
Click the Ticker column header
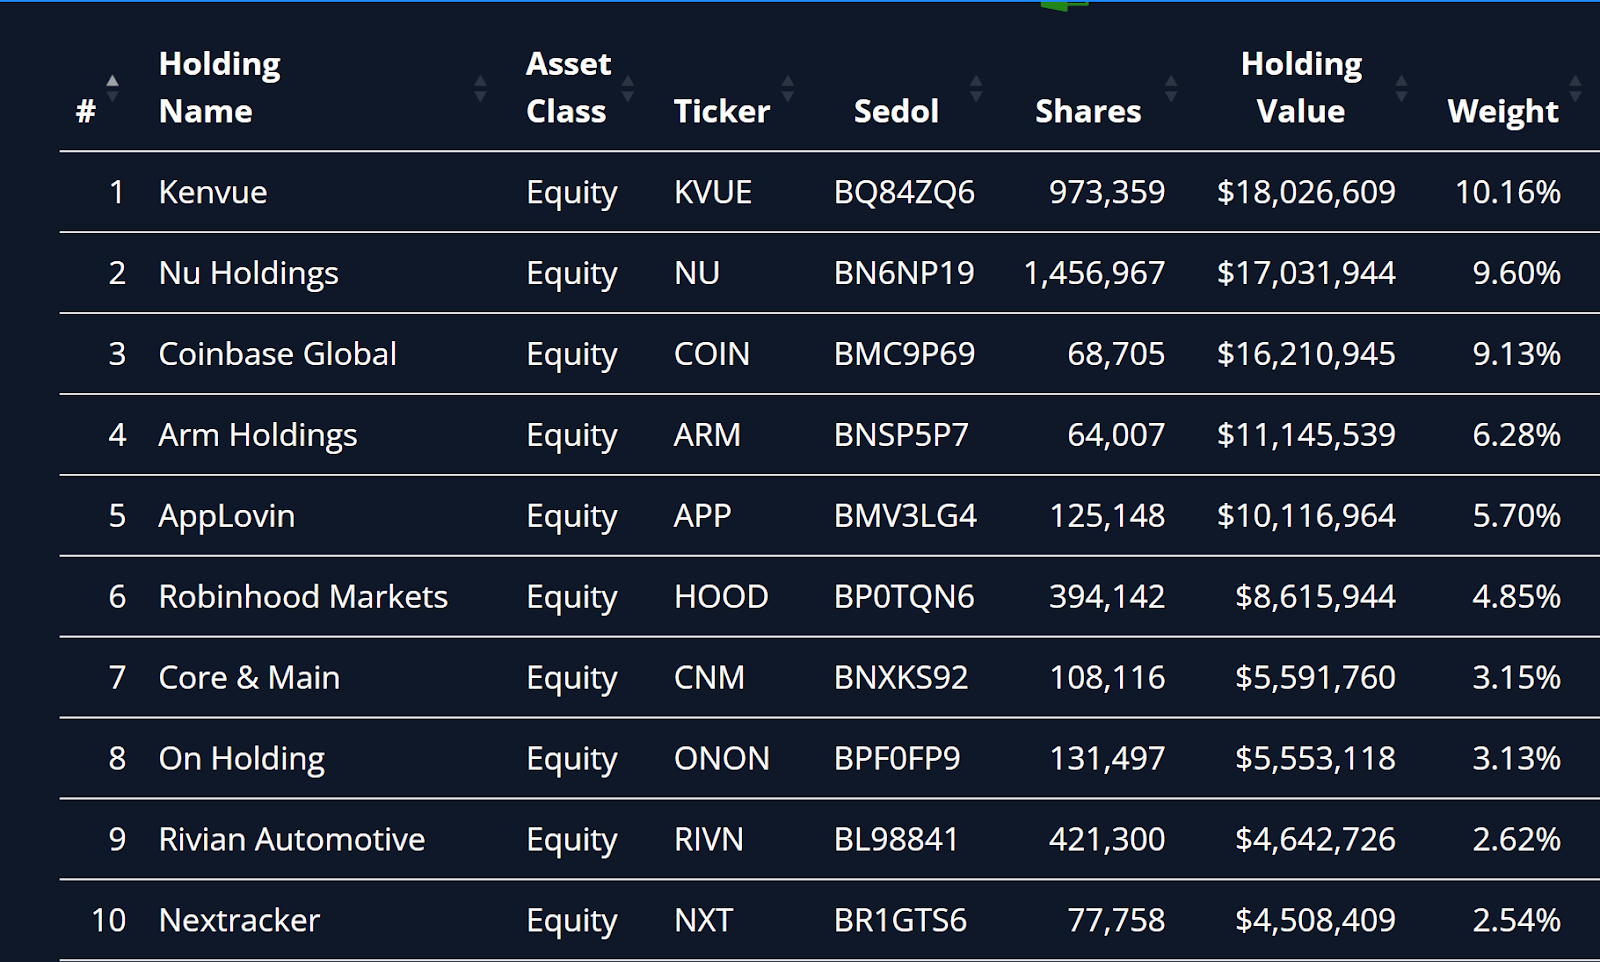pyautogui.click(x=722, y=111)
